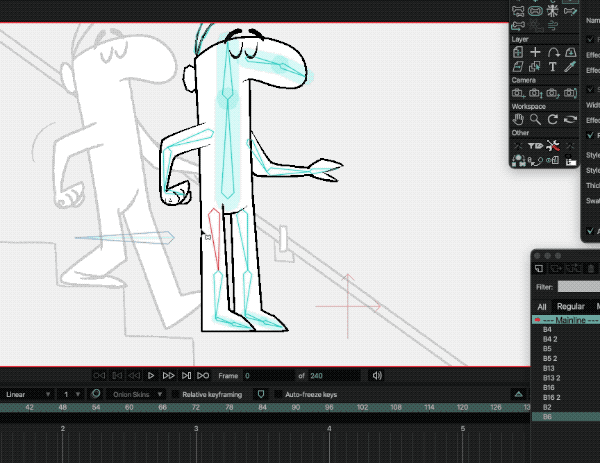Select the Pan/Tilt Camera tool
The height and width of the screenshot is (463, 600).
570,93
